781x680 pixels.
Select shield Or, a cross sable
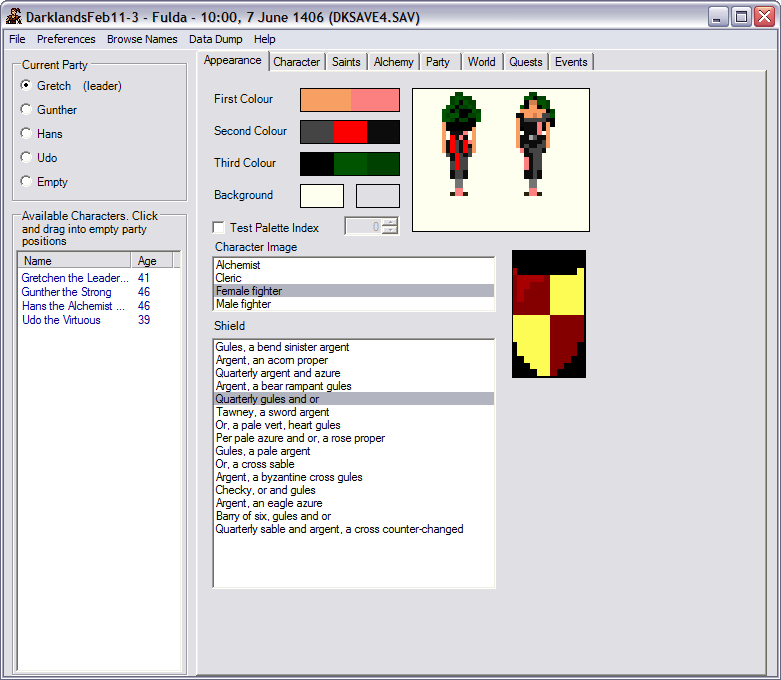pos(354,463)
